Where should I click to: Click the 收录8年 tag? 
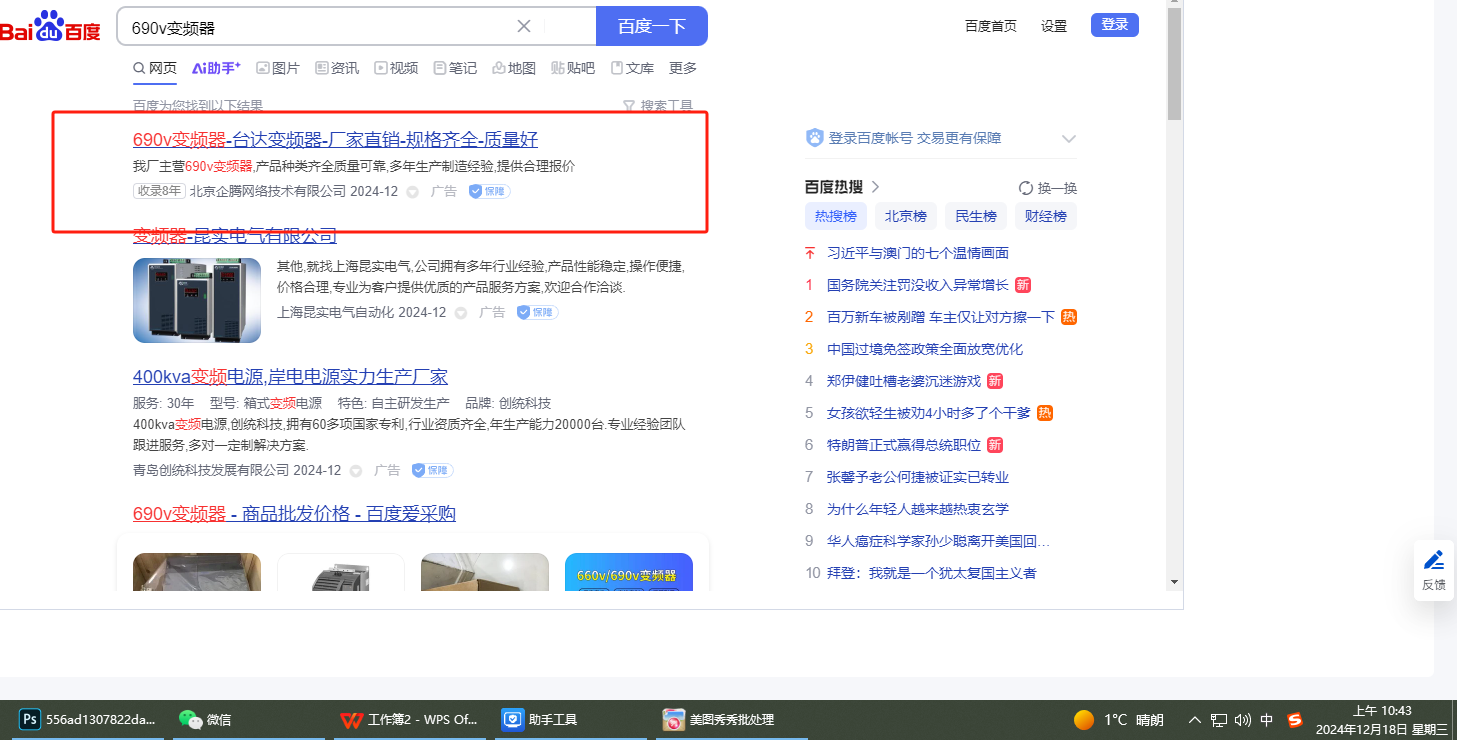(x=159, y=191)
